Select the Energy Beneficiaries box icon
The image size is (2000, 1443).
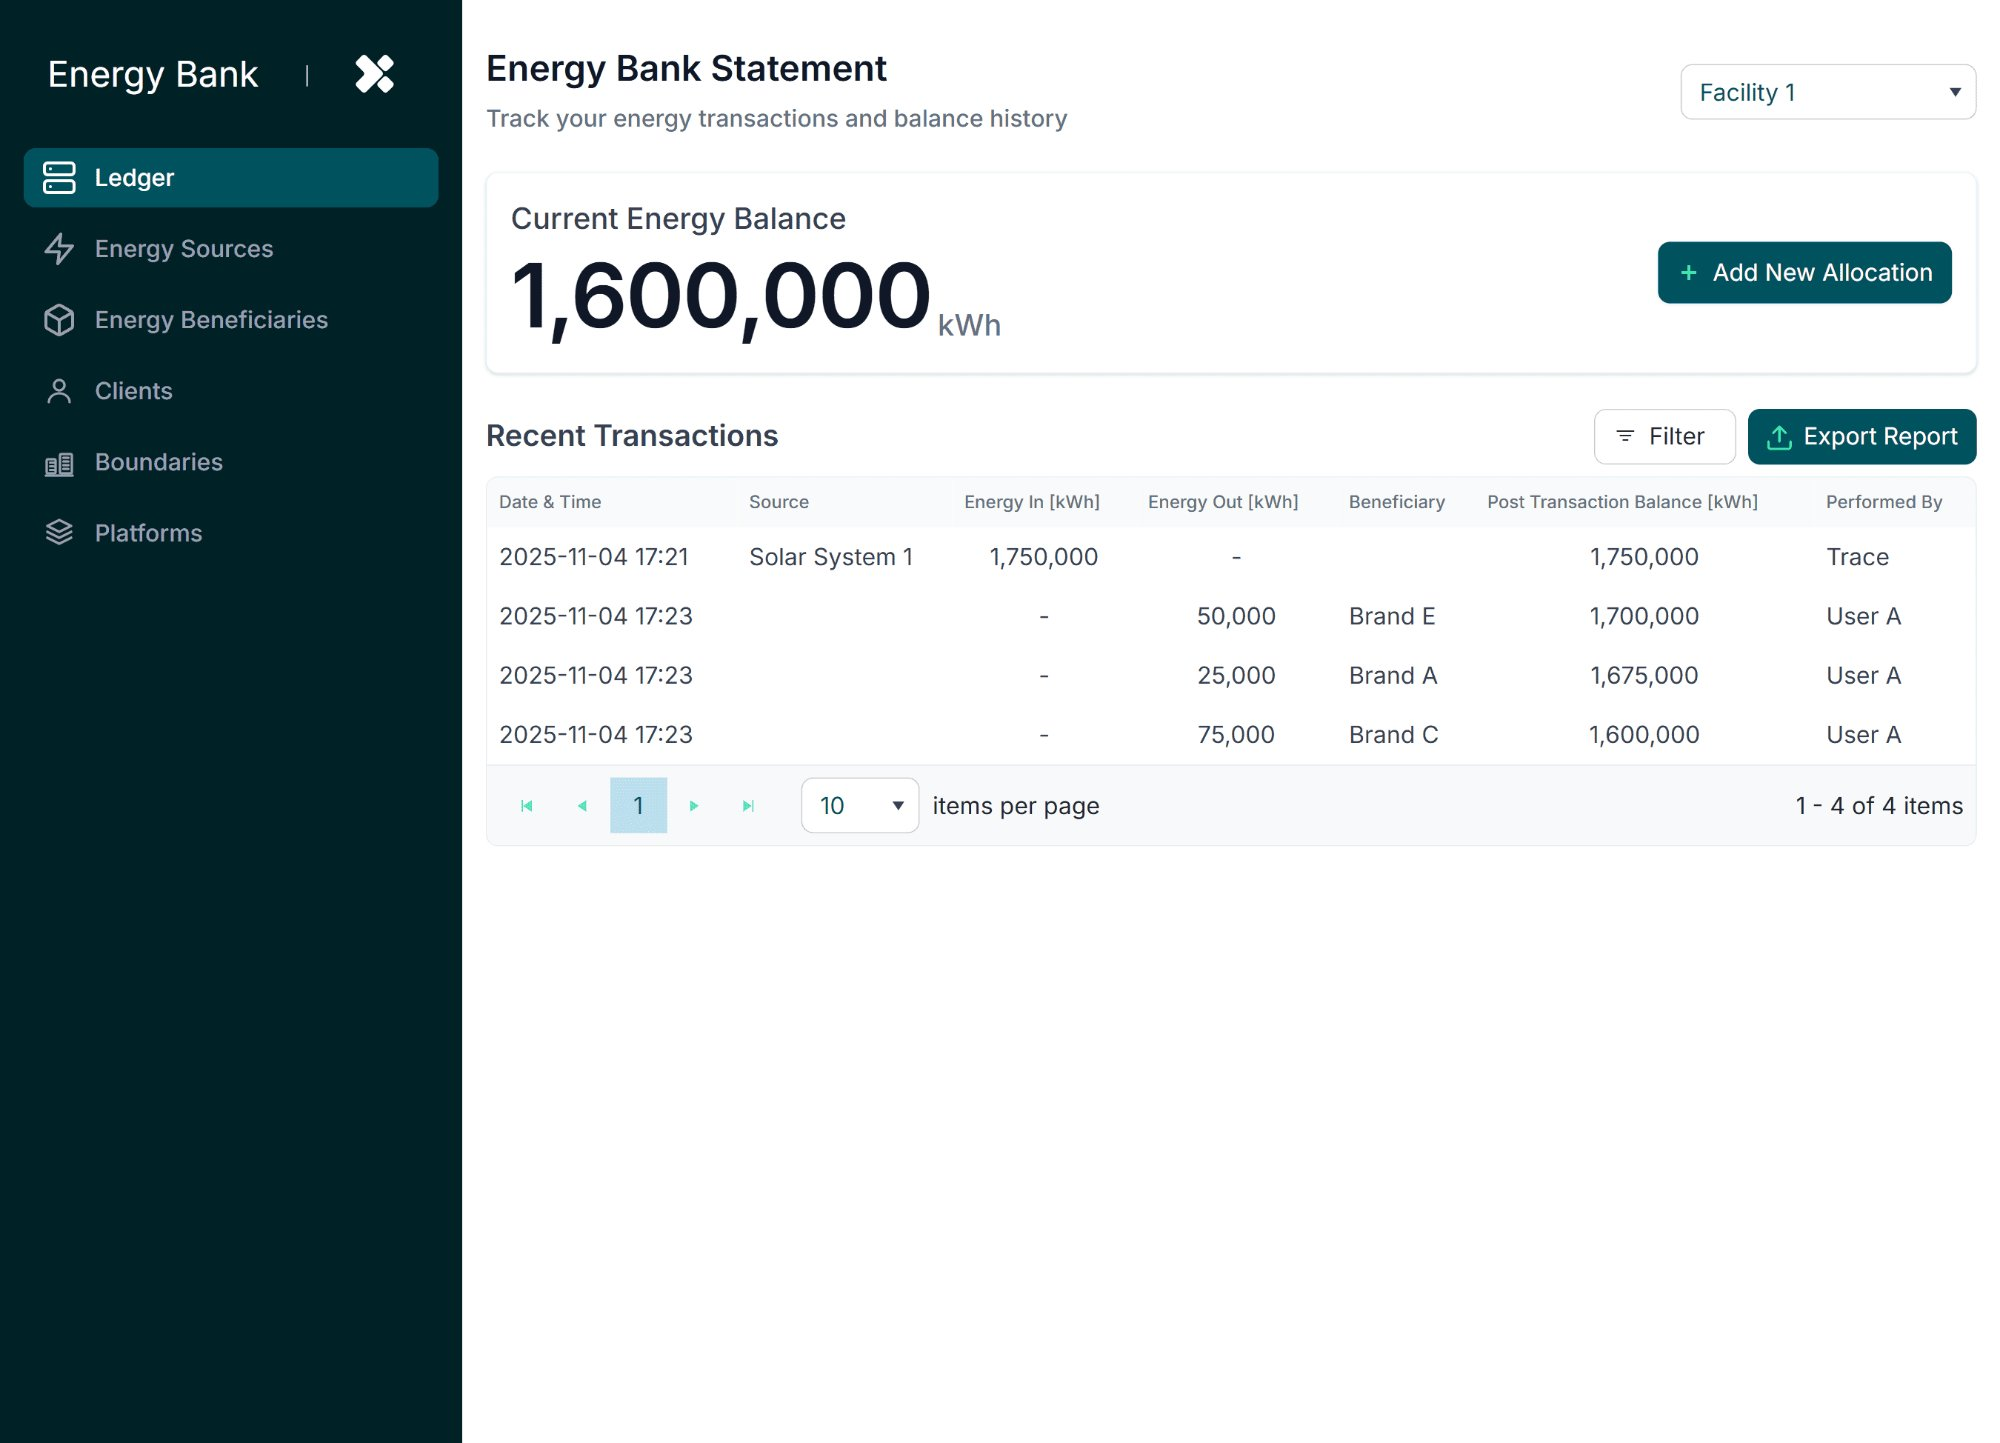(x=60, y=320)
